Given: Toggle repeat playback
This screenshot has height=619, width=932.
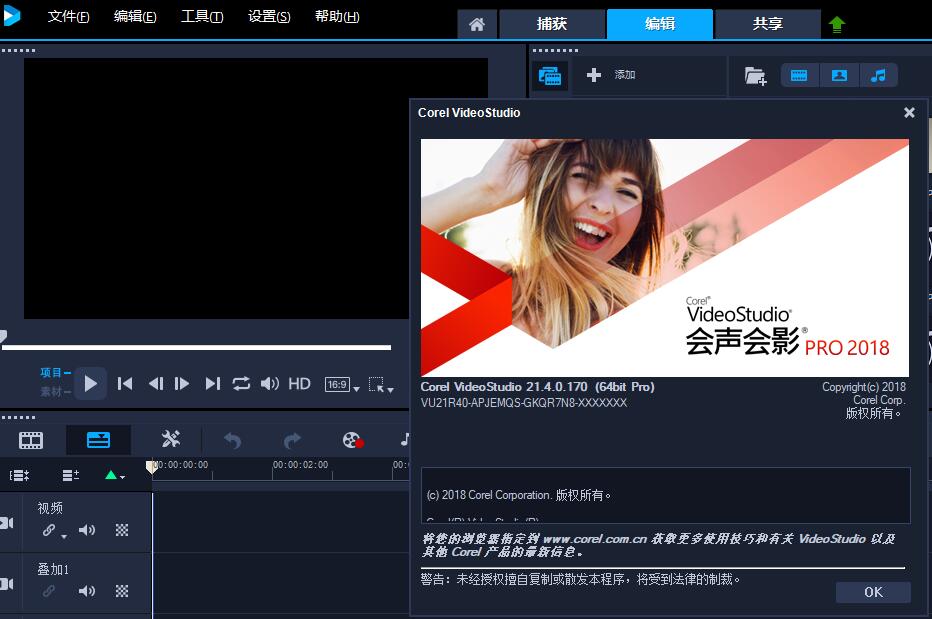Looking at the screenshot, I should tap(241, 384).
